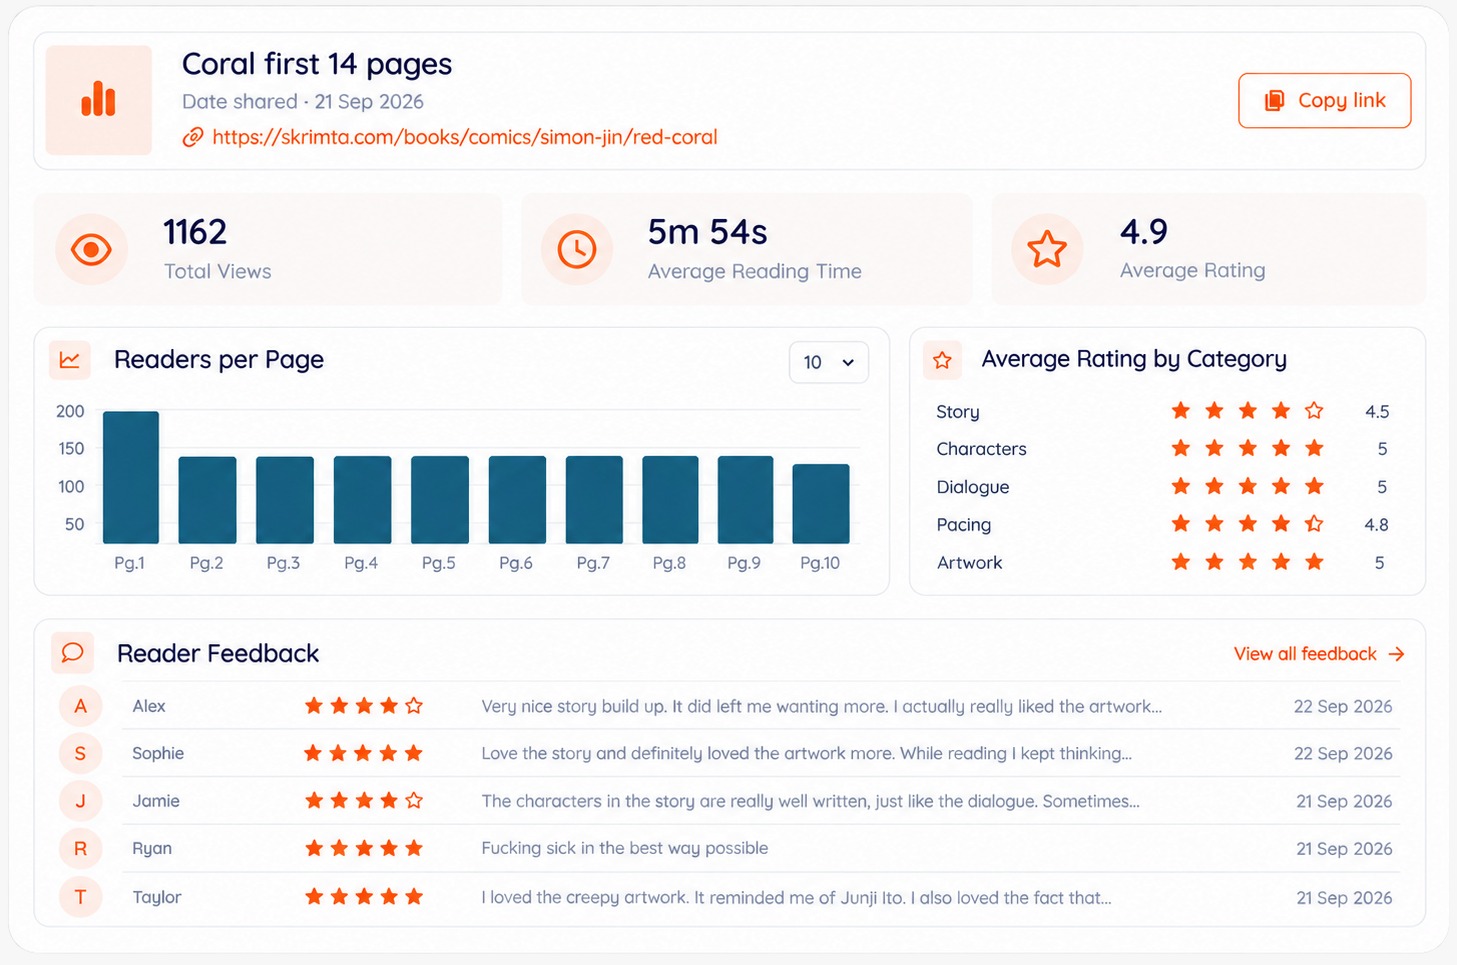Click Ryan's feedback comment
Viewport: 1457px width, 965px height.
tap(625, 848)
